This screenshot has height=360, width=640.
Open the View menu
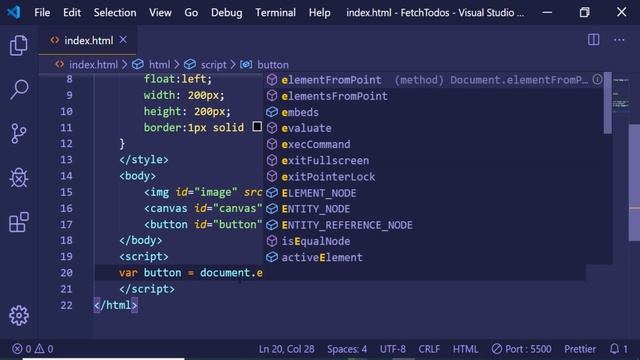(x=160, y=13)
